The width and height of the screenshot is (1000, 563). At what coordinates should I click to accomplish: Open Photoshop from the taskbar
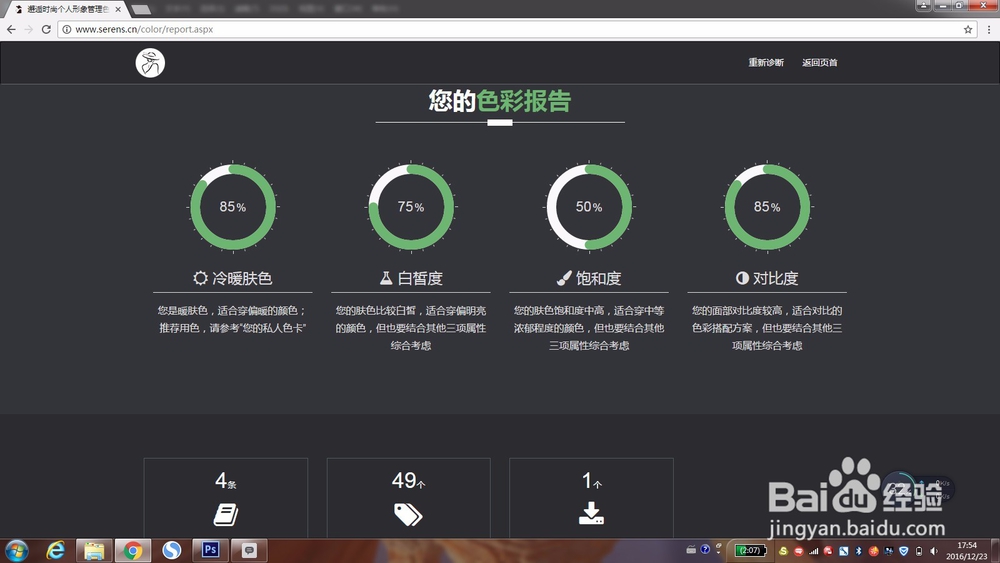pyautogui.click(x=210, y=550)
